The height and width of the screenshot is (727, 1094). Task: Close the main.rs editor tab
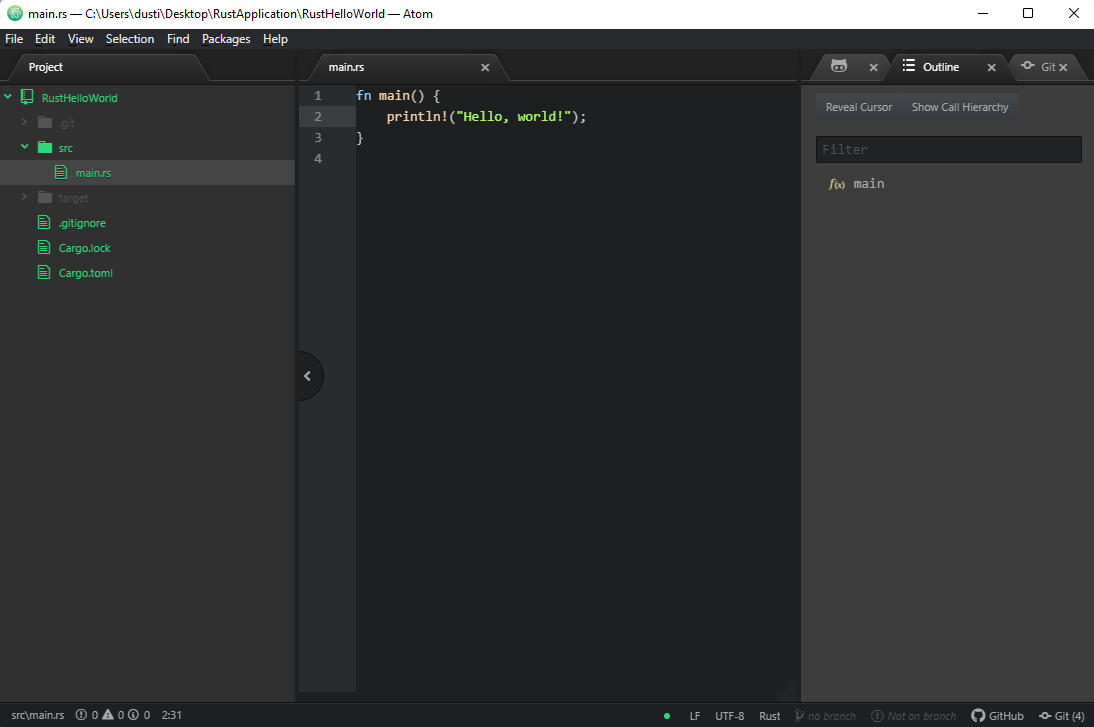tap(485, 67)
